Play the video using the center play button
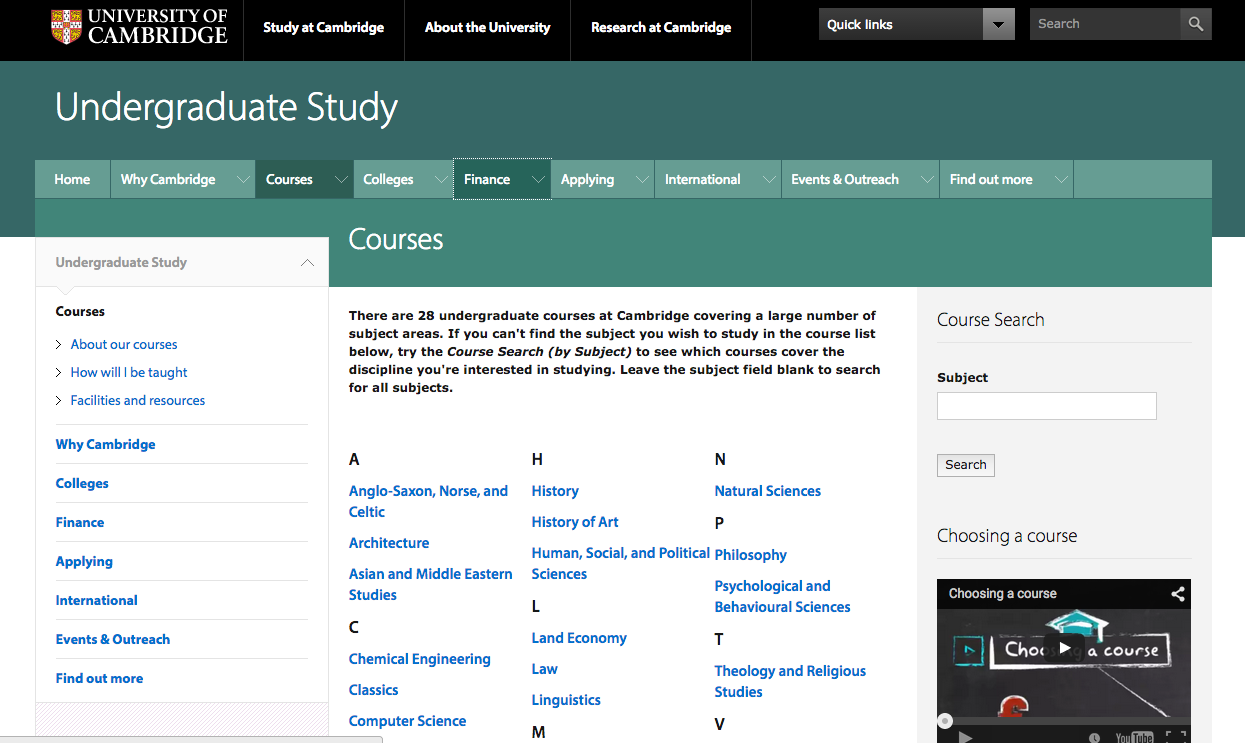Image resolution: width=1245 pixels, height=743 pixels. point(1064,648)
